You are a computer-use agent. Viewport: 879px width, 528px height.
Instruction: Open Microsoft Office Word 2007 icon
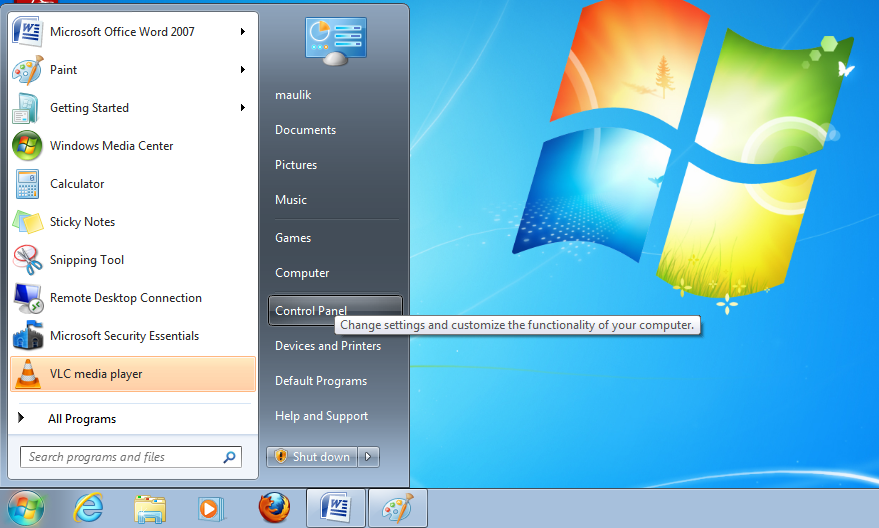[27, 31]
